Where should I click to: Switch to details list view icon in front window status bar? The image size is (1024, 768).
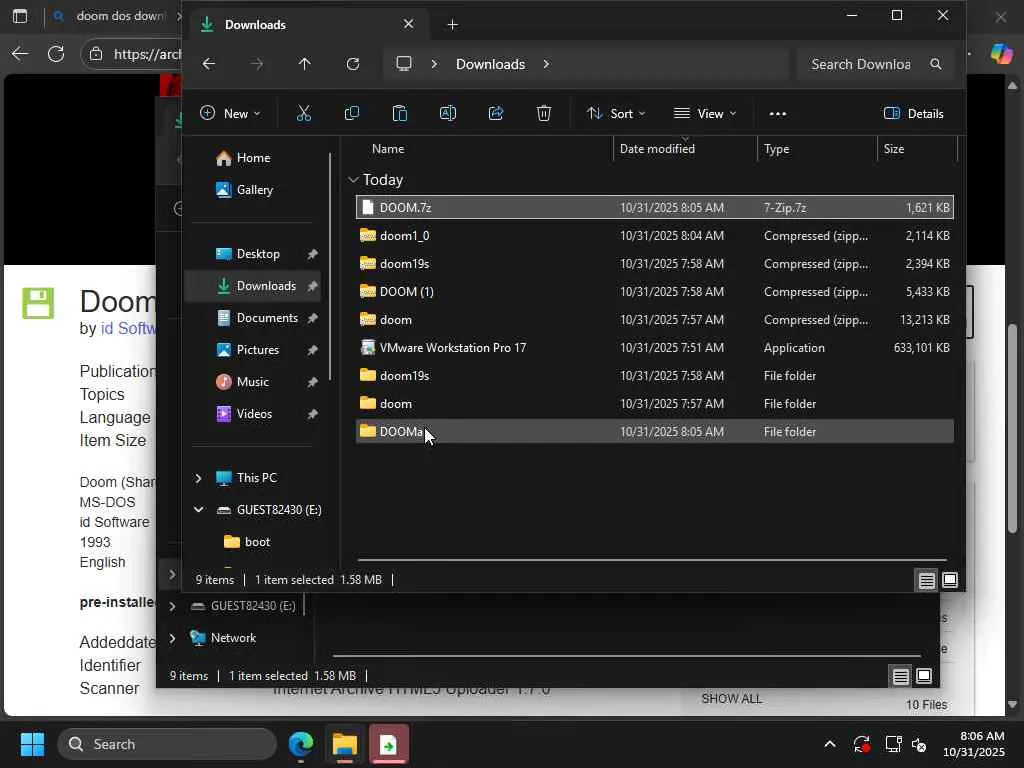point(926,580)
